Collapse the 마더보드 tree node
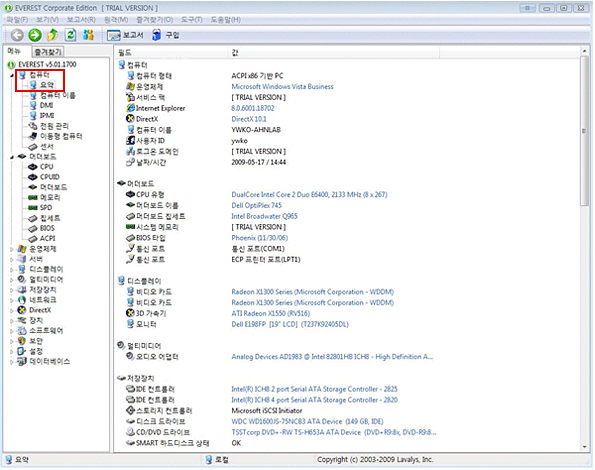Image resolution: width=595 pixels, height=470 pixels. point(11,157)
